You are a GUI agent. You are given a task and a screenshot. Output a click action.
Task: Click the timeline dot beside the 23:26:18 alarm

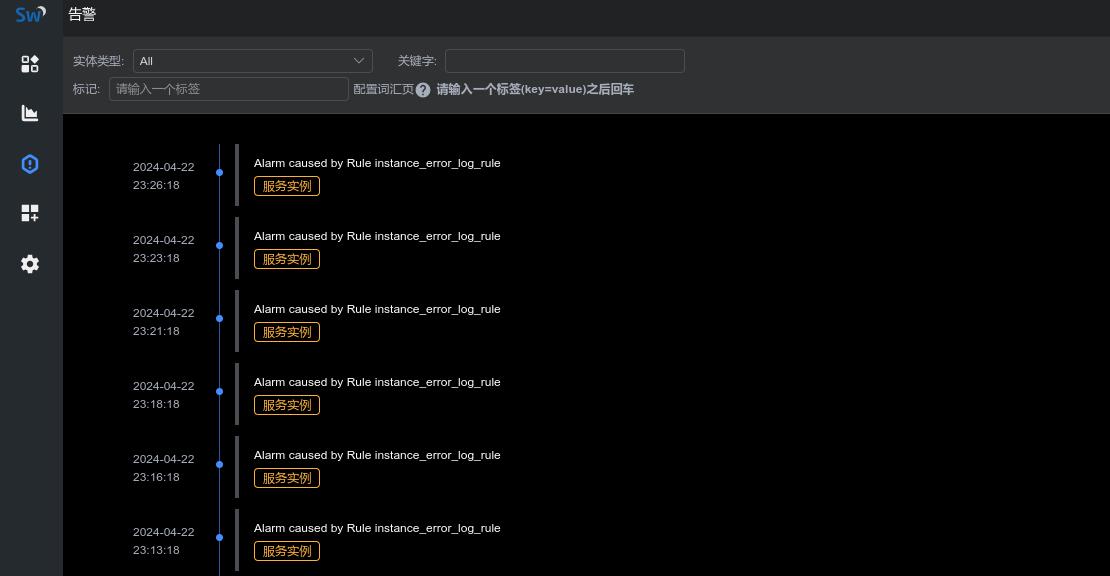tap(219, 172)
